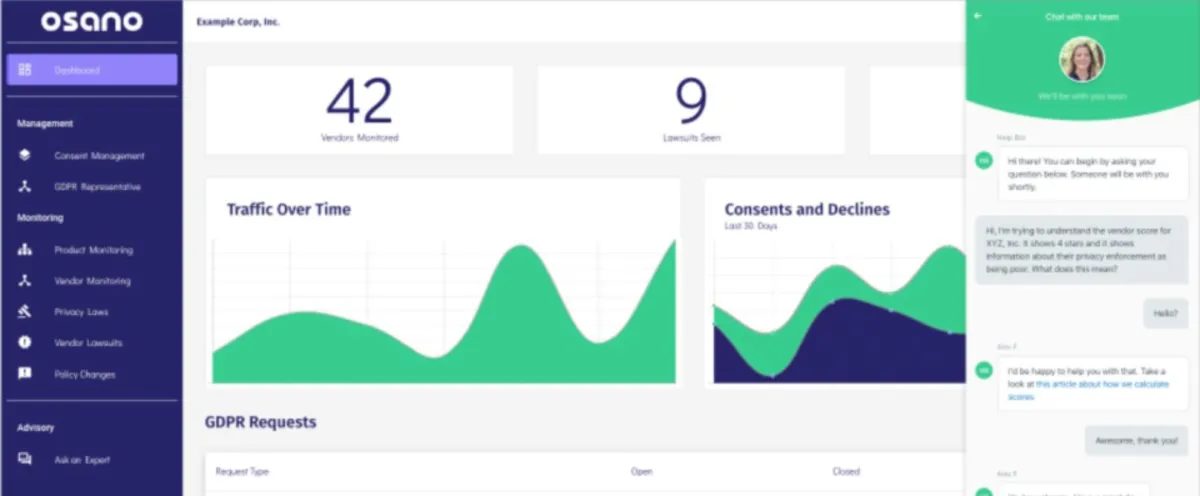The image size is (1200, 496).
Task: Click the chat agent profile photo
Action: pyautogui.click(x=1082, y=59)
